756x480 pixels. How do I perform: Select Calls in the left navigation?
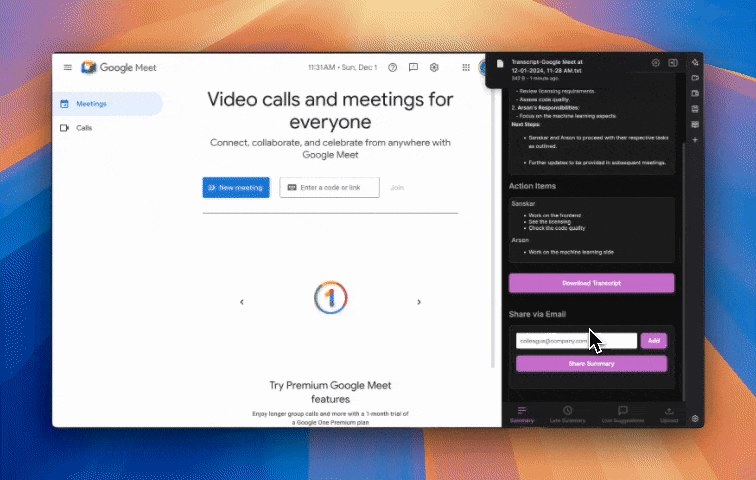coord(84,128)
